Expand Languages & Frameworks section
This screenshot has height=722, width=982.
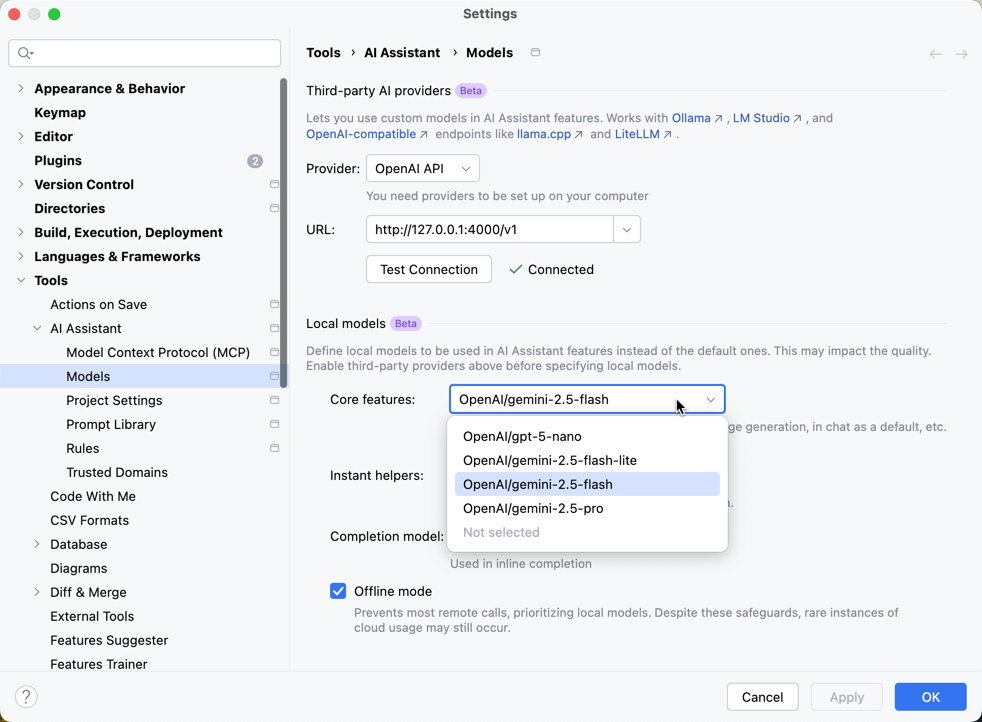(21, 256)
